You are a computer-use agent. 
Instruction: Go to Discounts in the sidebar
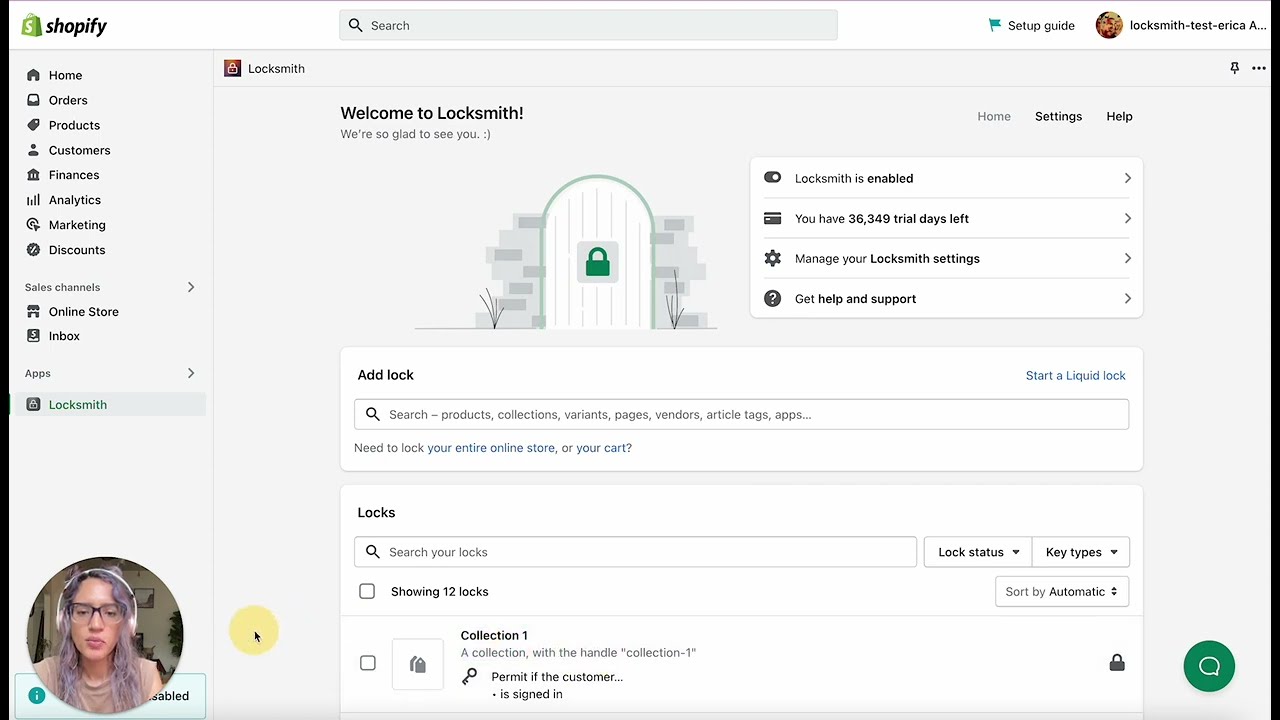tap(77, 250)
